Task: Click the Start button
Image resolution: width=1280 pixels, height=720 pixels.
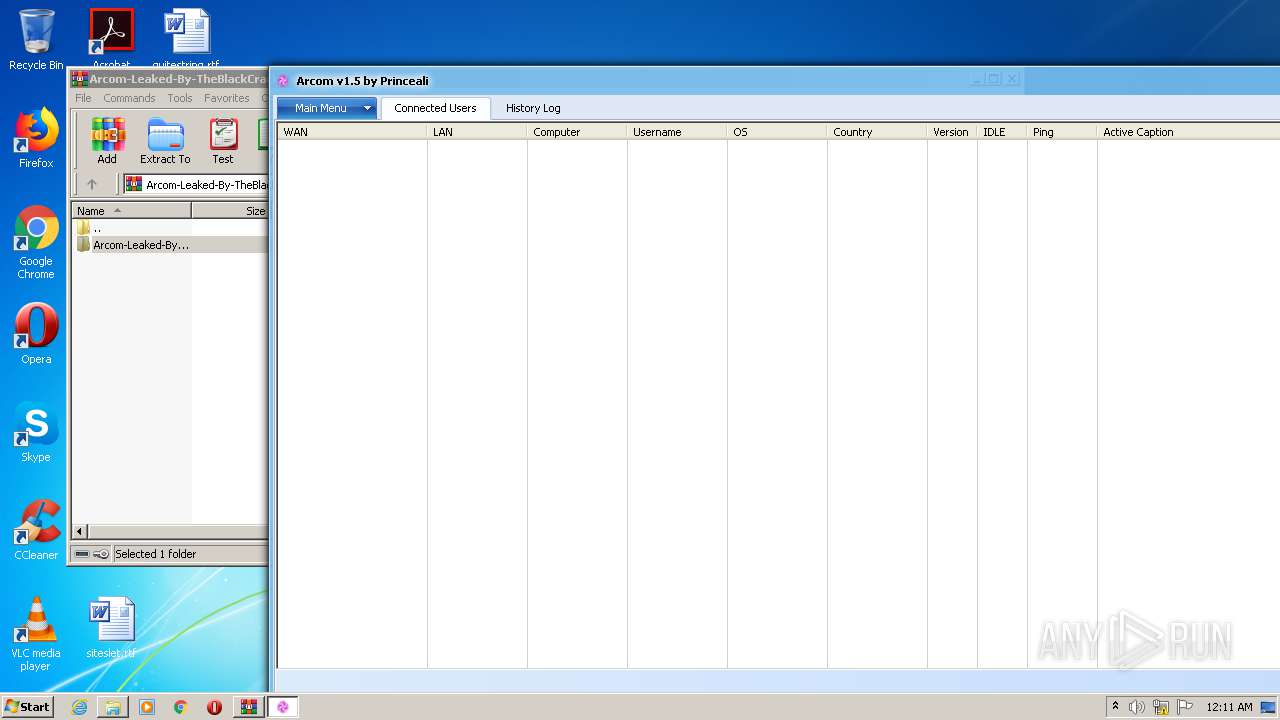Action: tap(28, 706)
